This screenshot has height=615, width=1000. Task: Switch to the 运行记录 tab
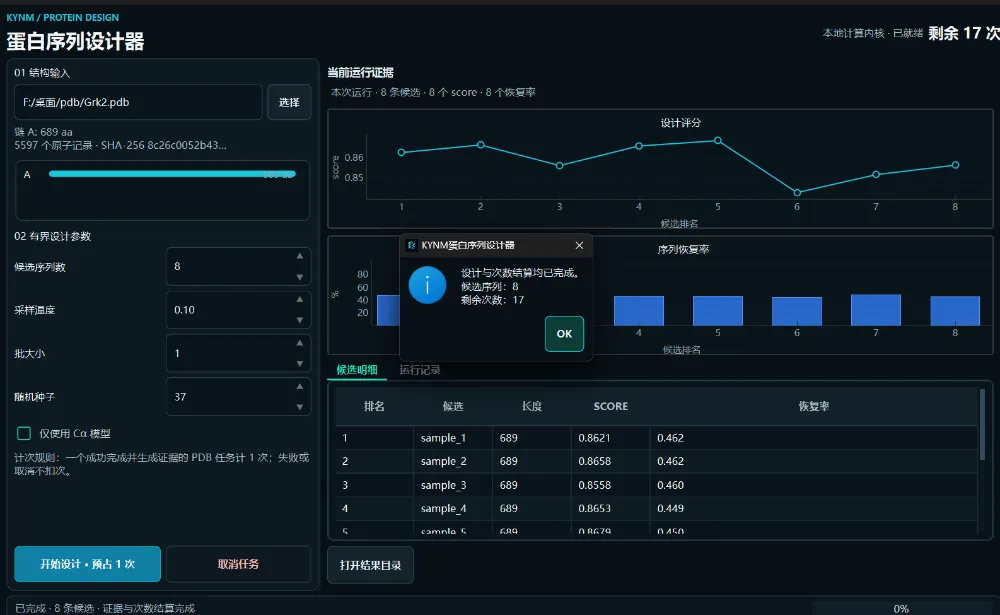(420, 370)
